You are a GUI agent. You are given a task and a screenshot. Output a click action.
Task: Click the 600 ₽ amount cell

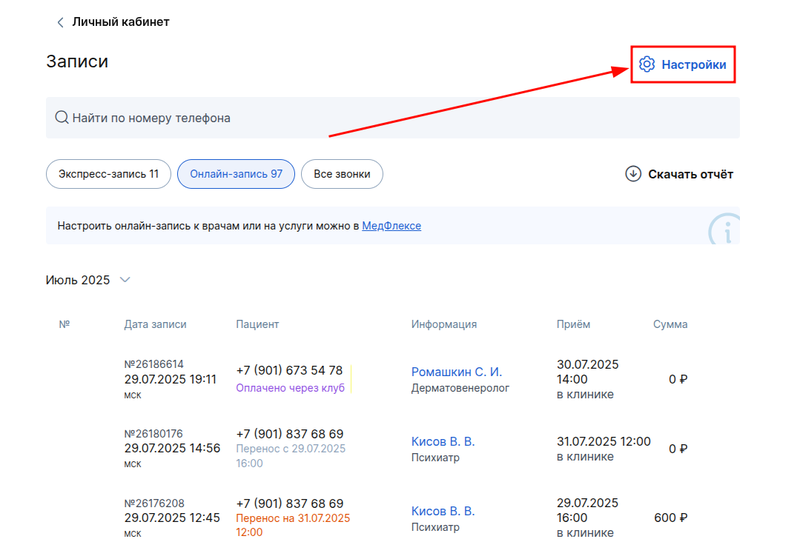(670, 518)
